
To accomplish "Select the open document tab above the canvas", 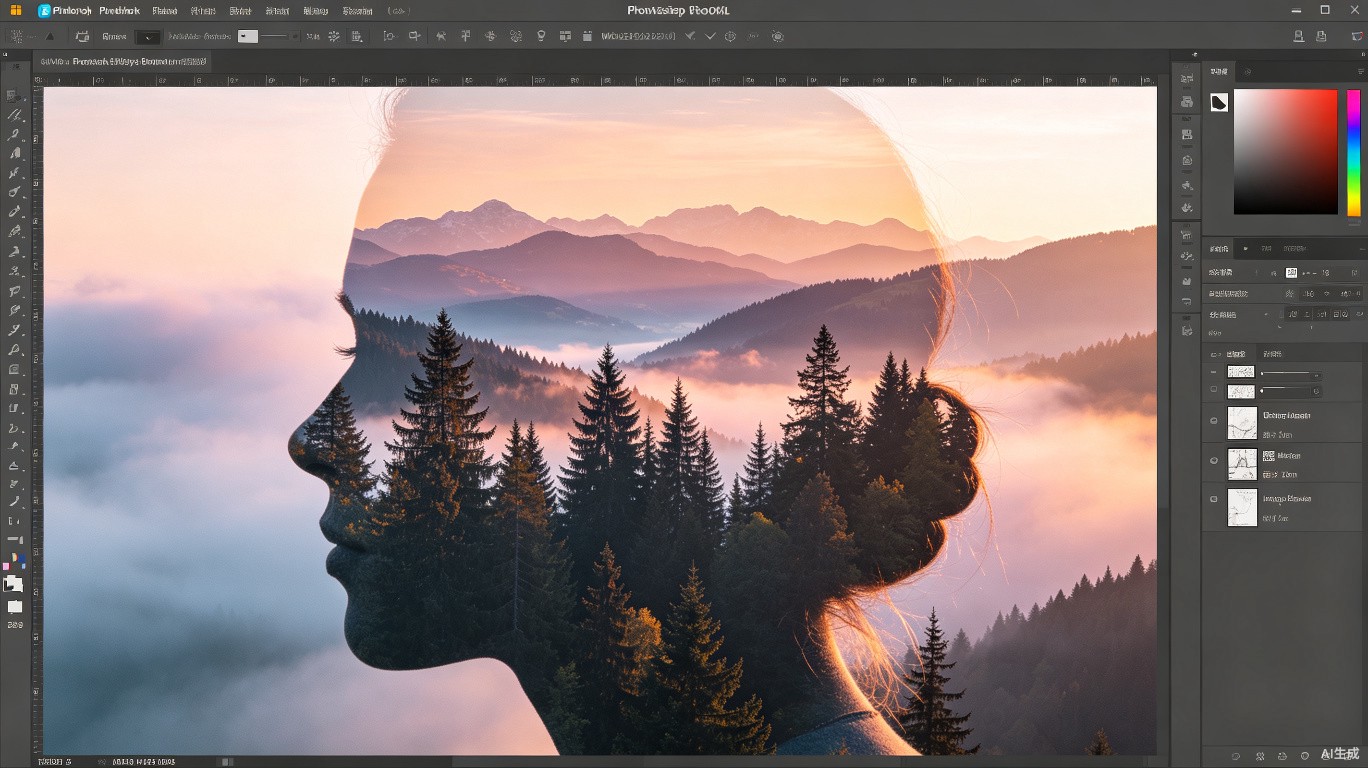I will pos(122,62).
